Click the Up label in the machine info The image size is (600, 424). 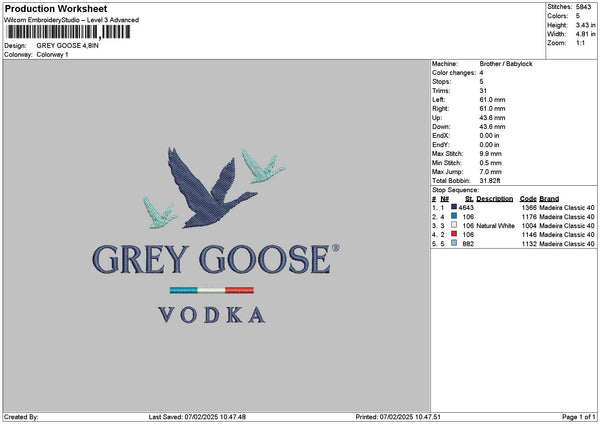(437, 118)
